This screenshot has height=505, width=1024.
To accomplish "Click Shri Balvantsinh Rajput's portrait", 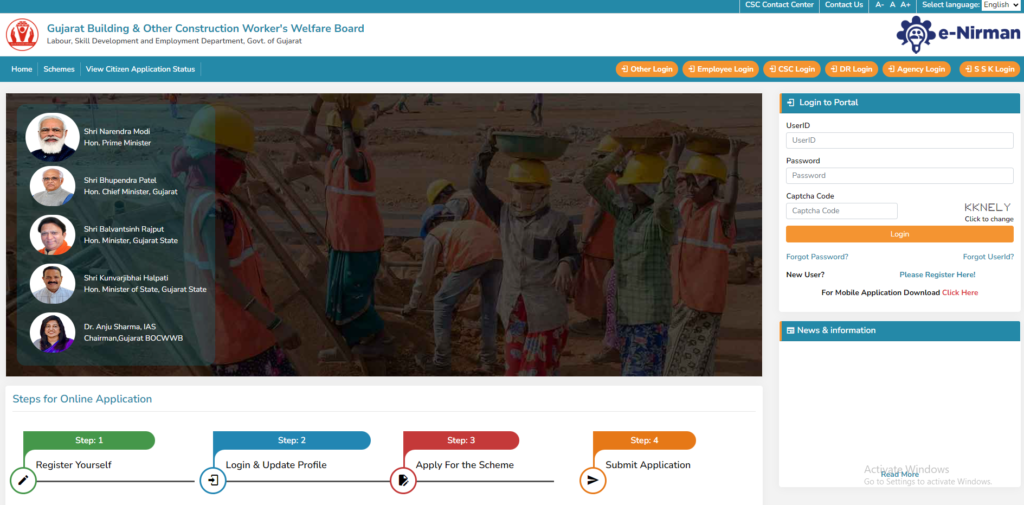I will [52, 235].
